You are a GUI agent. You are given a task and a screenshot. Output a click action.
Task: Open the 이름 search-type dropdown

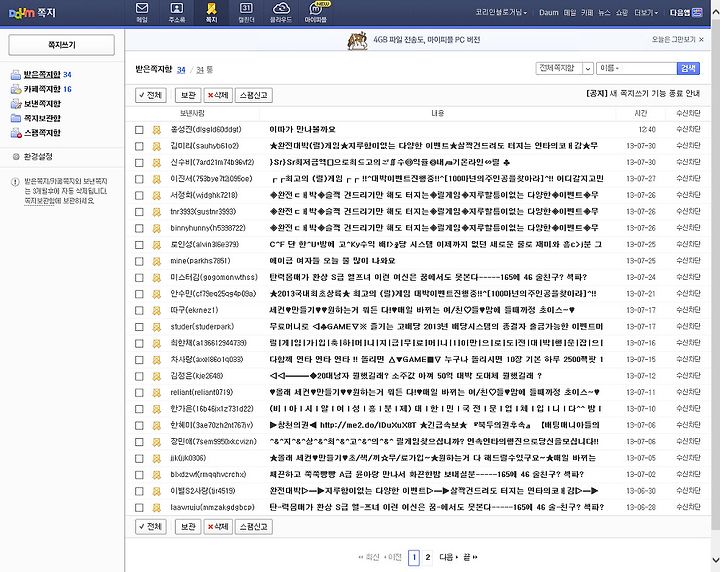610,68
